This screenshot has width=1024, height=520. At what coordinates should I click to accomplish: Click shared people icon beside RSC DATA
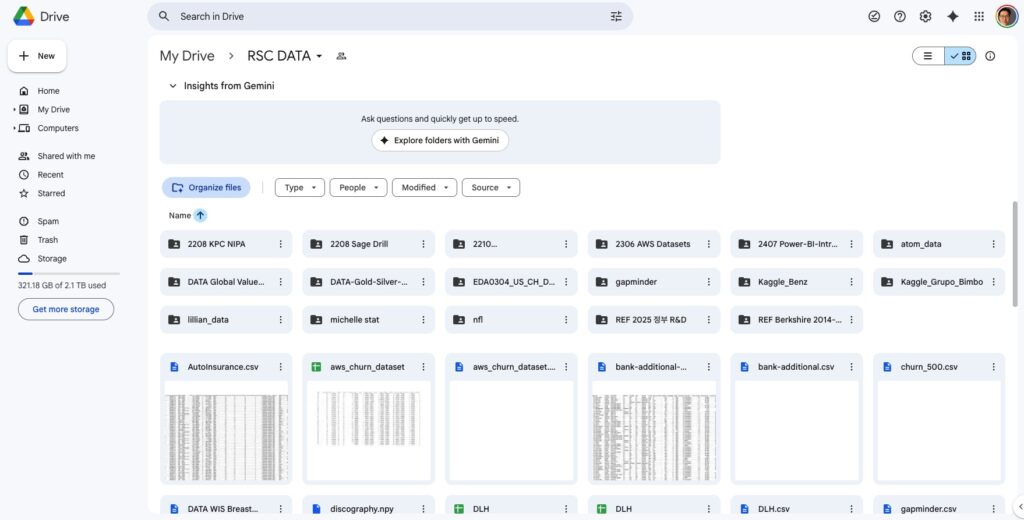pyautogui.click(x=341, y=56)
